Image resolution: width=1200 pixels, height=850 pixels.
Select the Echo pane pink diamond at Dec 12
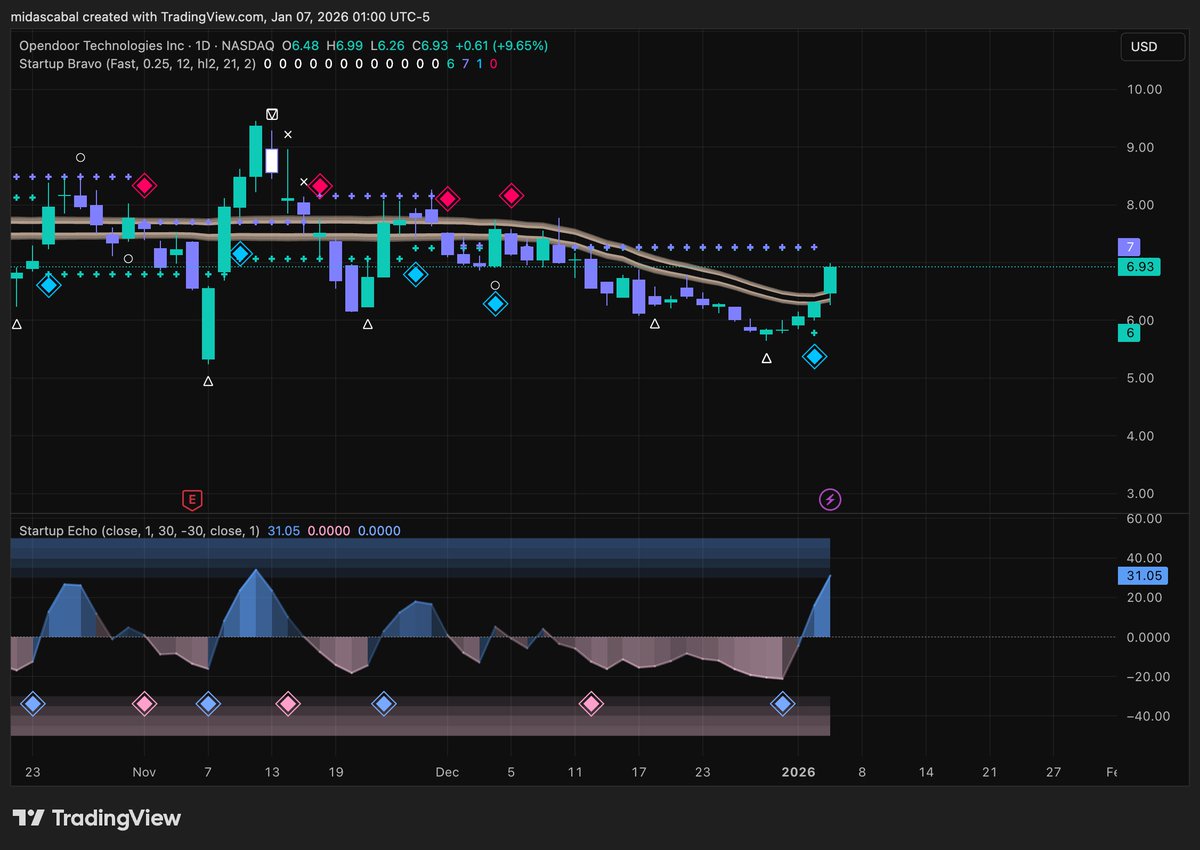tap(591, 704)
